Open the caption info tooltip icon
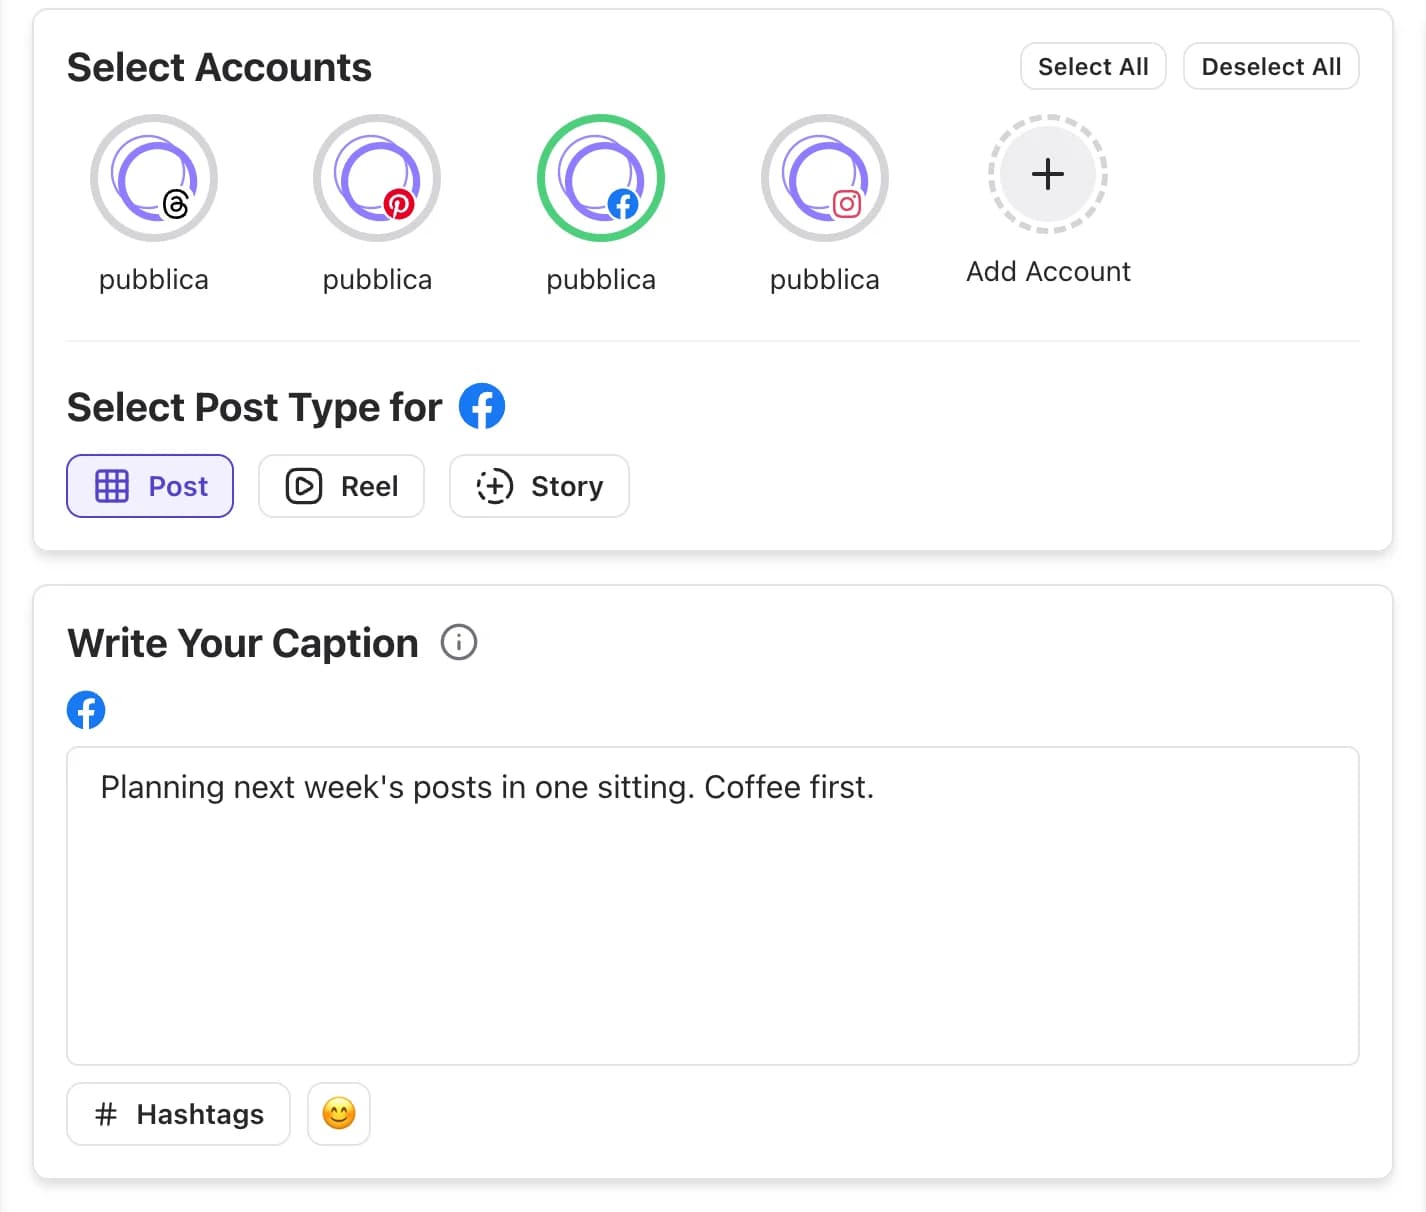 (x=459, y=642)
